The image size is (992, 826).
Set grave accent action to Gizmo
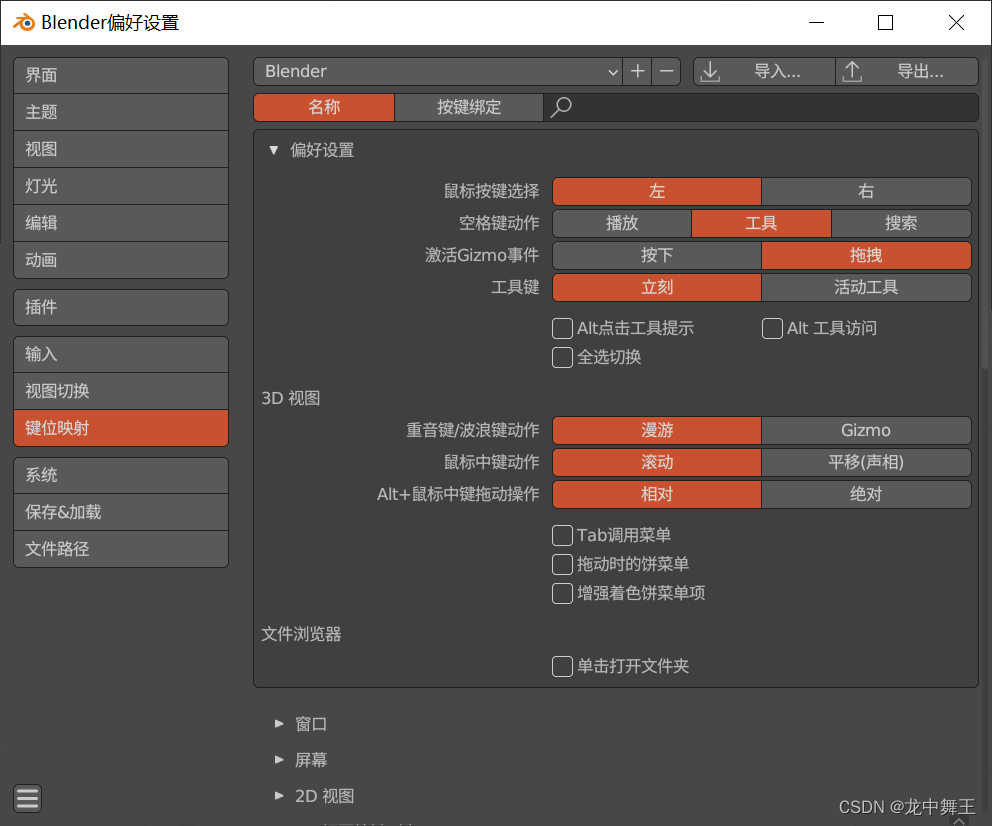point(866,430)
